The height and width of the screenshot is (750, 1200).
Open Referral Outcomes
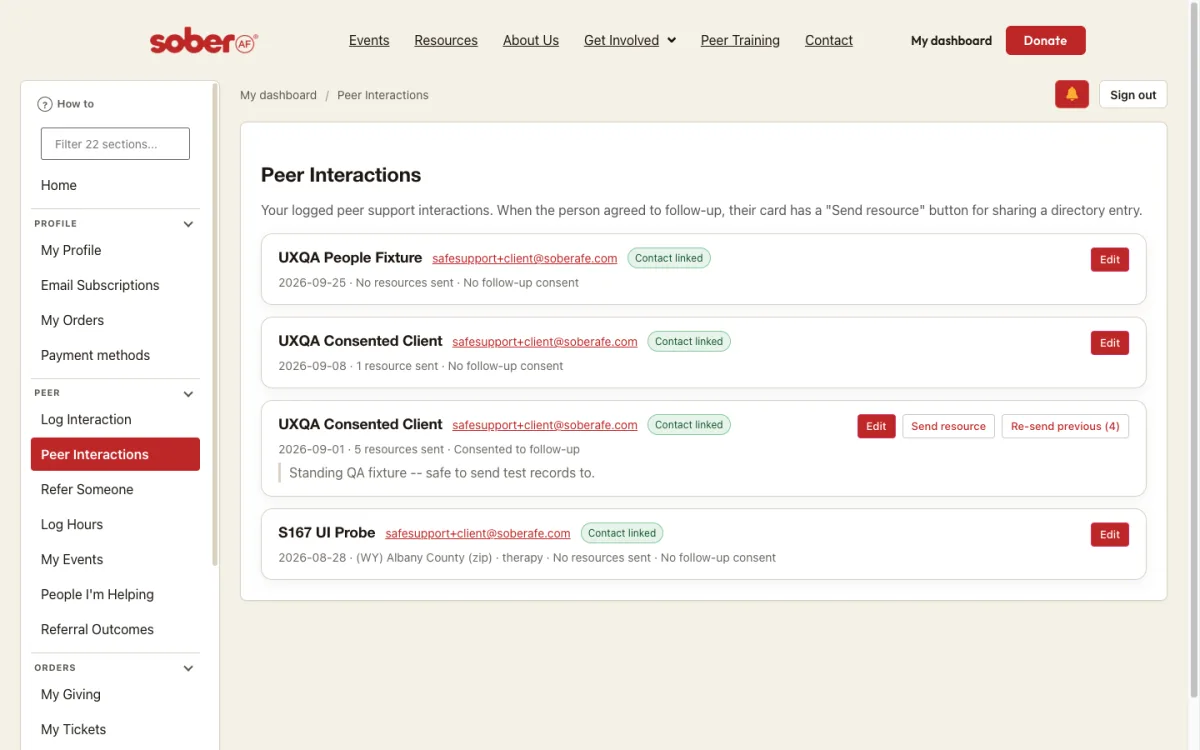[x=115, y=629]
